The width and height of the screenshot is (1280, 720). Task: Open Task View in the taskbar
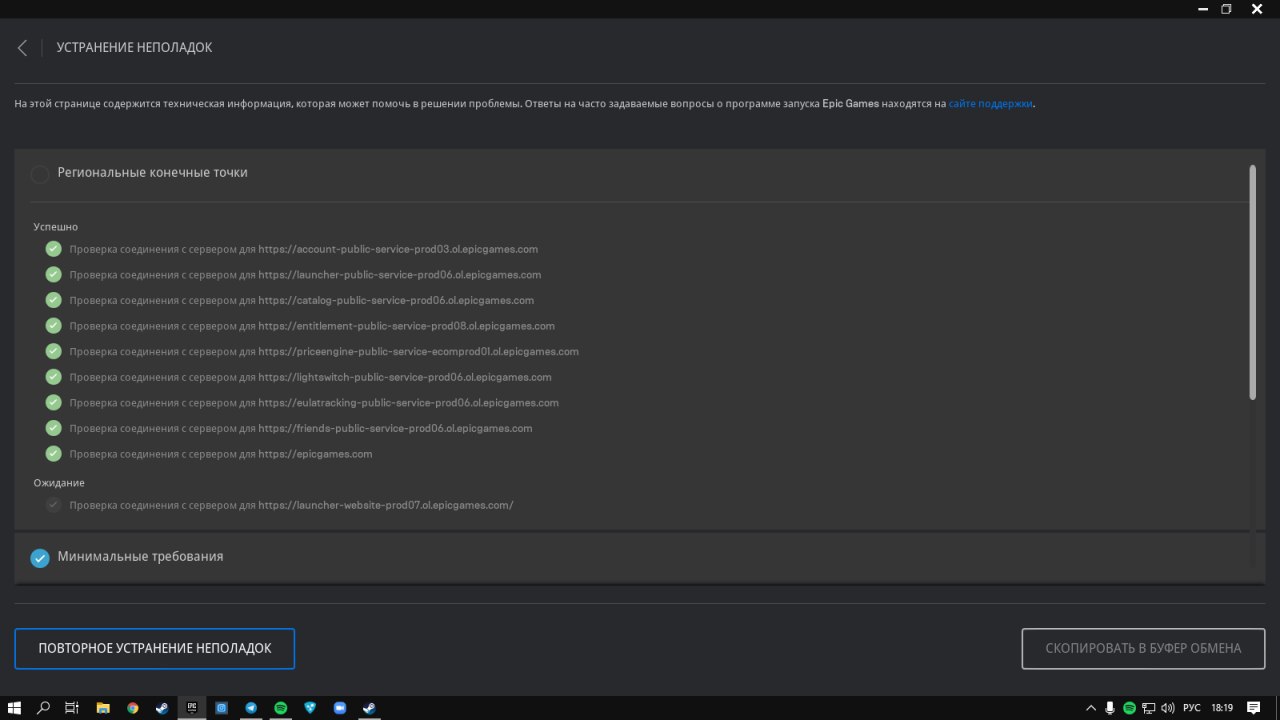click(x=72, y=707)
